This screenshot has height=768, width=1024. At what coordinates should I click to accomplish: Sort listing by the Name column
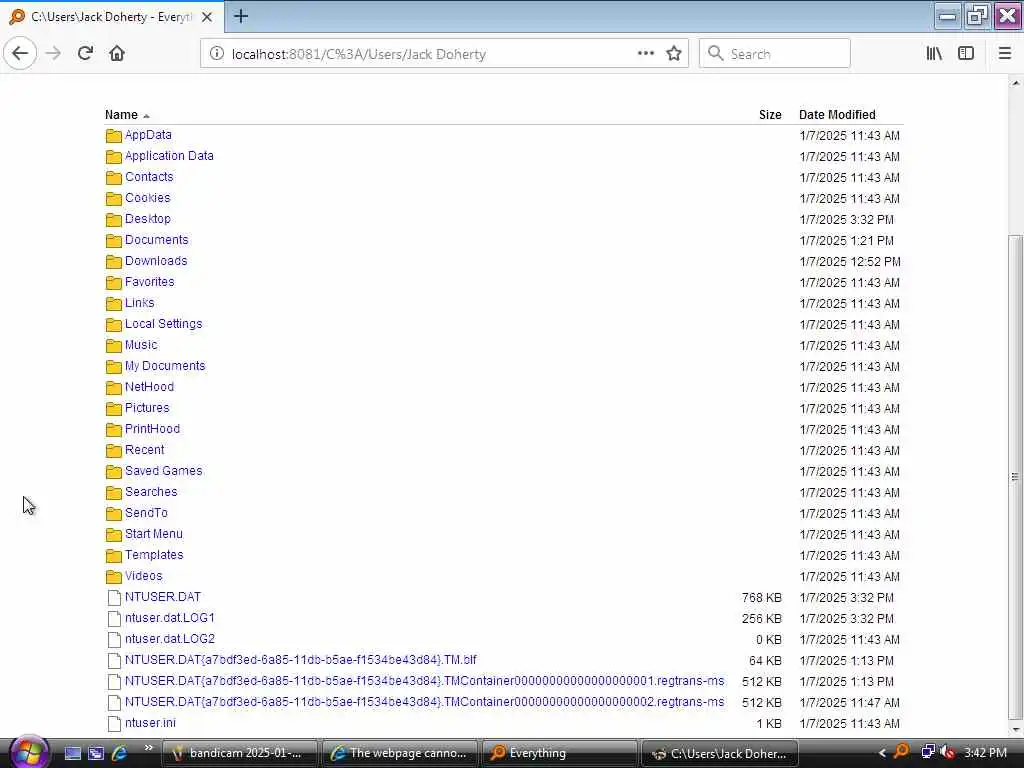click(x=121, y=115)
